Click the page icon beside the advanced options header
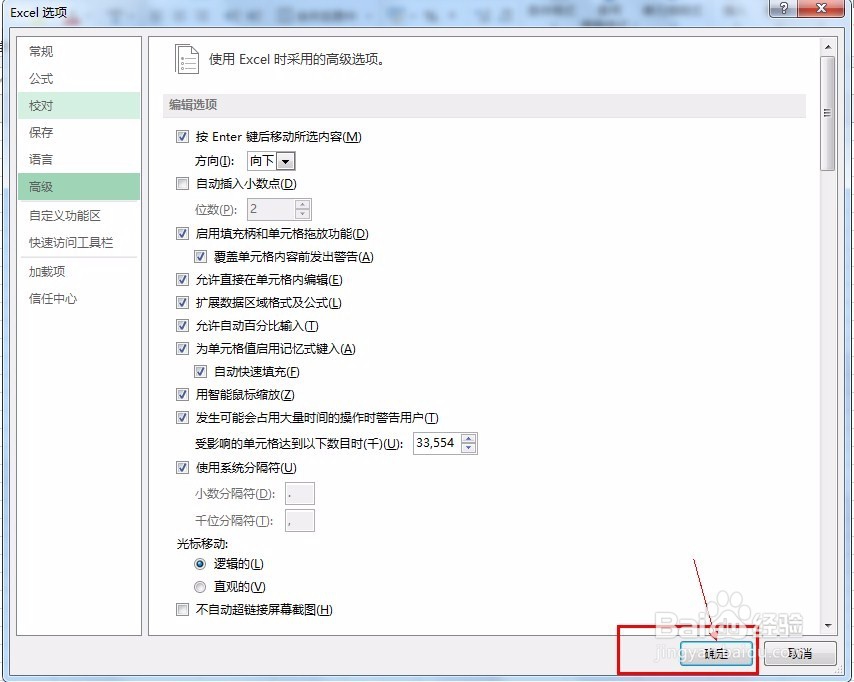Image resolution: width=854 pixels, height=682 pixels. coord(186,58)
